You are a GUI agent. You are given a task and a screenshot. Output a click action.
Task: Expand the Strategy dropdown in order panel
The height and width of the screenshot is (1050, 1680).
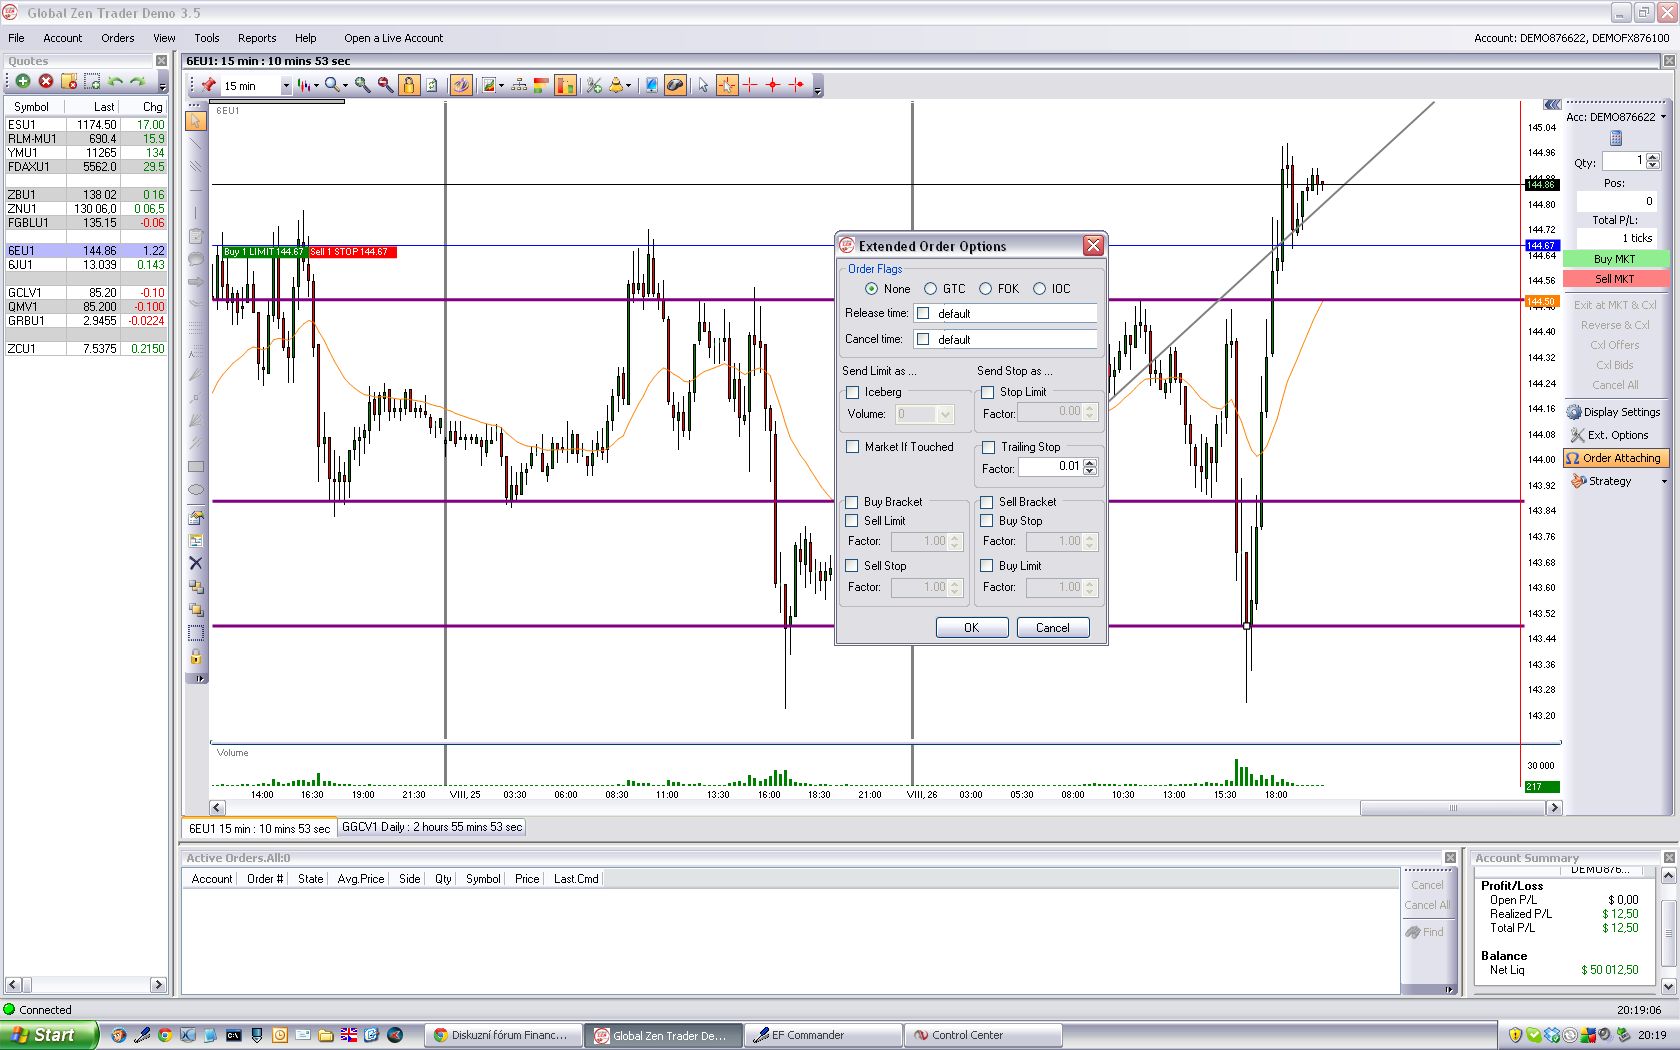coord(1664,482)
